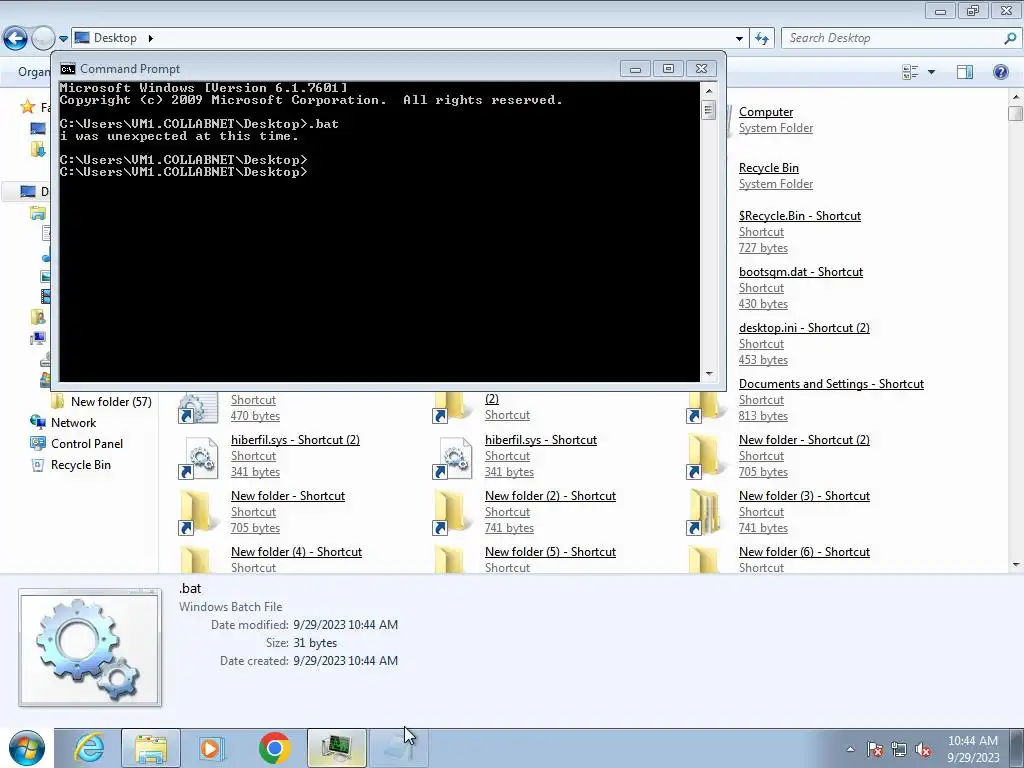This screenshot has width=1024, height=768.
Task: Launch Google Chrome from taskbar
Action: point(274,748)
